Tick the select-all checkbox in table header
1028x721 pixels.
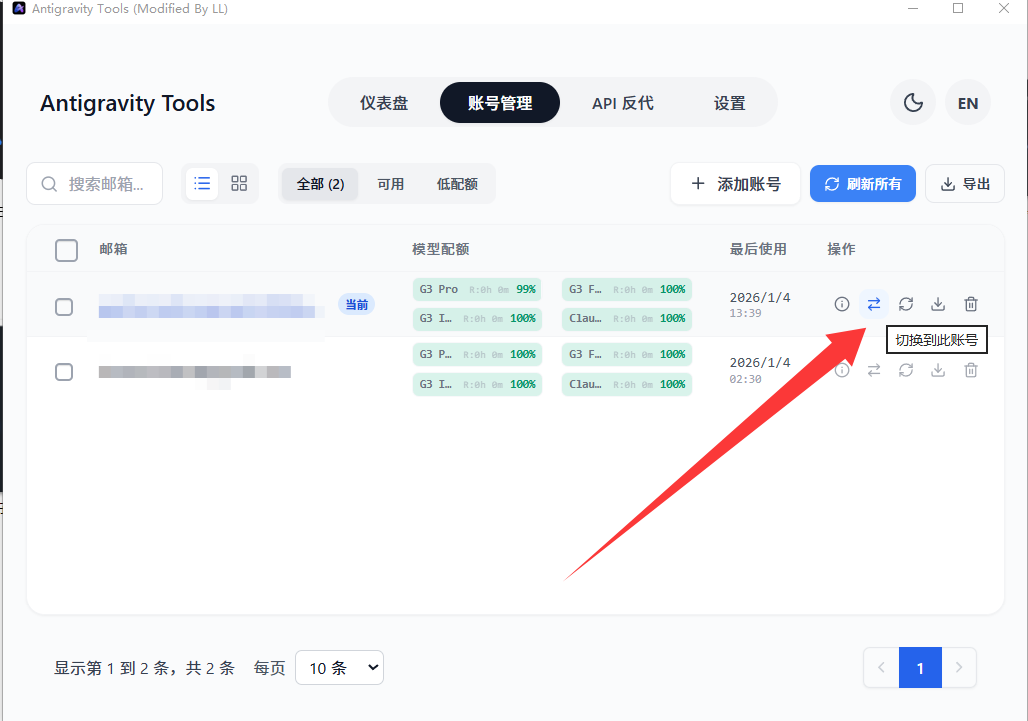pos(66,250)
